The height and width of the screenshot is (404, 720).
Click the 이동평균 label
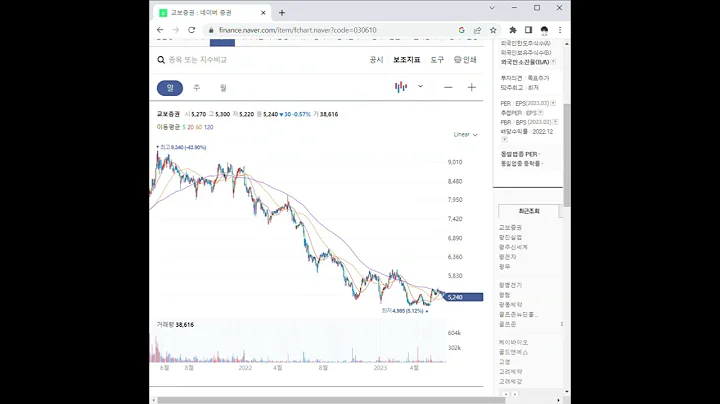(169, 127)
